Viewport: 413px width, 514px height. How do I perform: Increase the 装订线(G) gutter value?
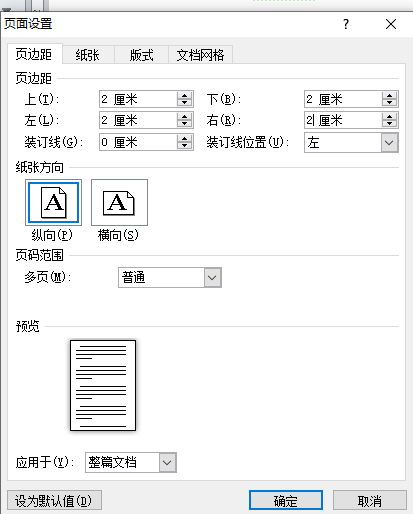[x=184, y=139]
